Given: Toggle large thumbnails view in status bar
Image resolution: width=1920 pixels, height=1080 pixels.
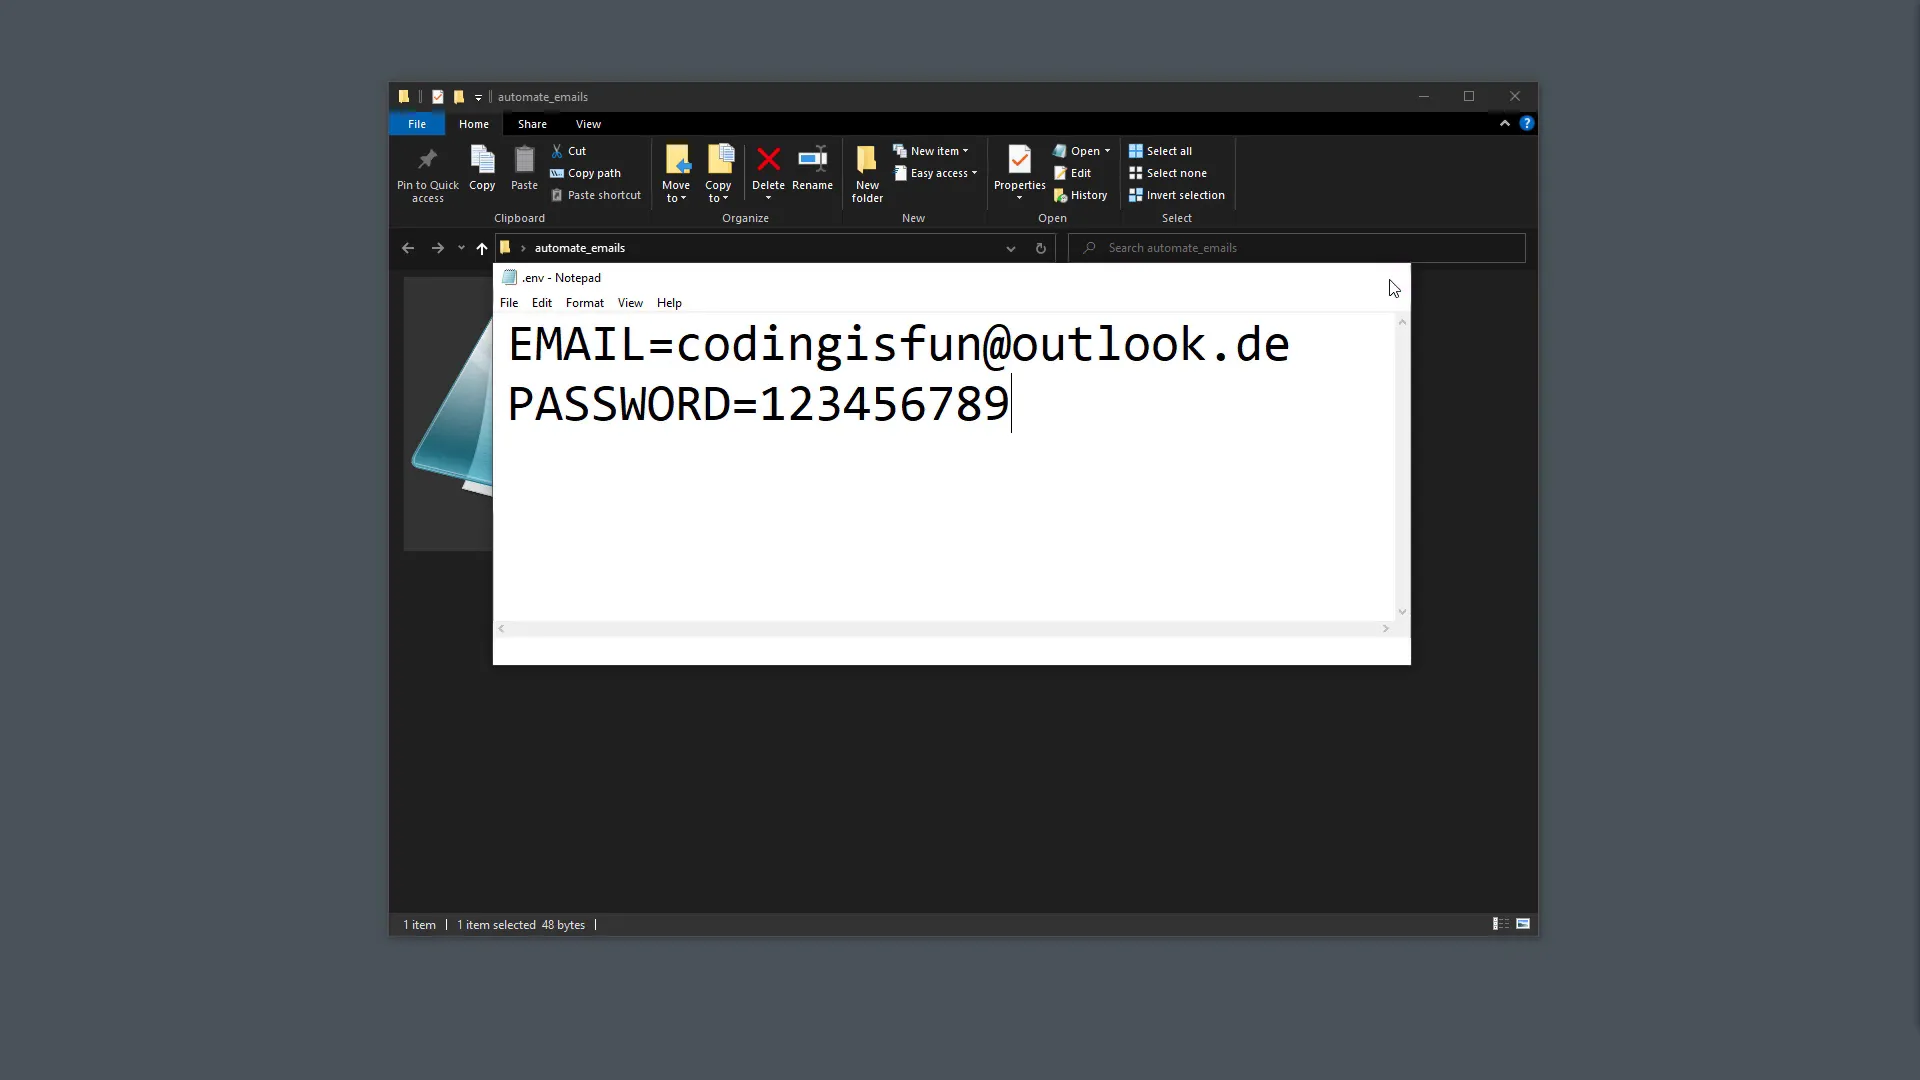Looking at the screenshot, I should 1523,923.
